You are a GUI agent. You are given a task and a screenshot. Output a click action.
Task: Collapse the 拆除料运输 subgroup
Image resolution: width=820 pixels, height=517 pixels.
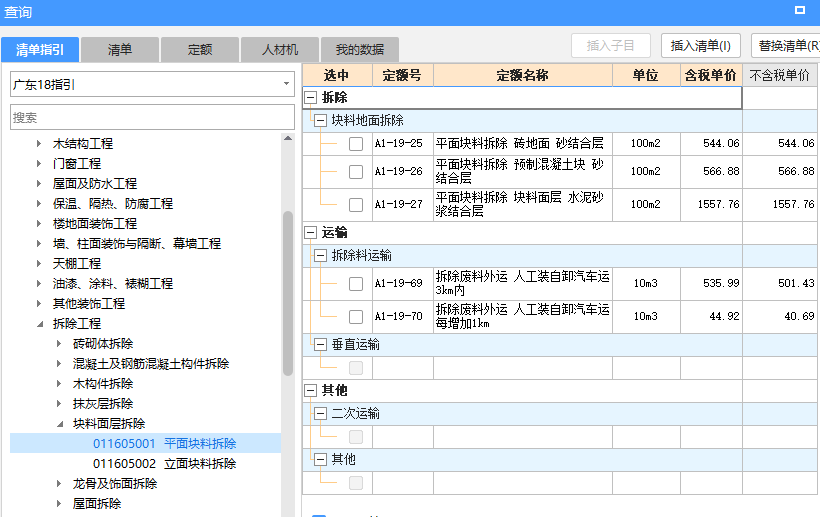320,256
